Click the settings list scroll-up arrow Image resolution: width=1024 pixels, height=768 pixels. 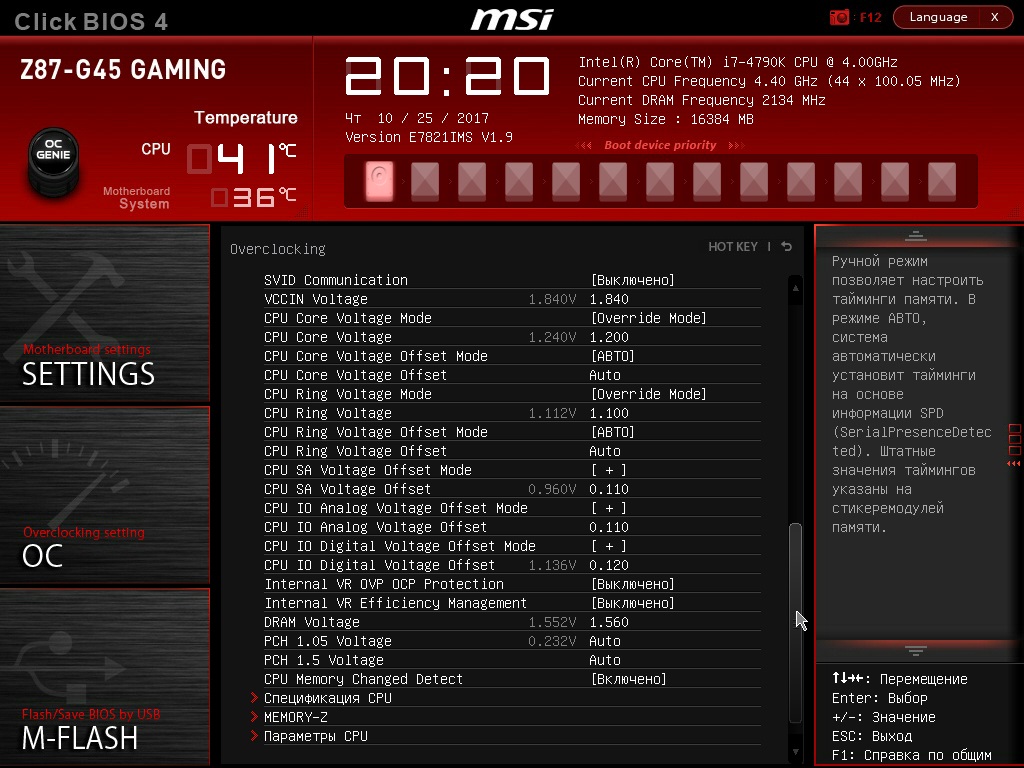pos(795,287)
